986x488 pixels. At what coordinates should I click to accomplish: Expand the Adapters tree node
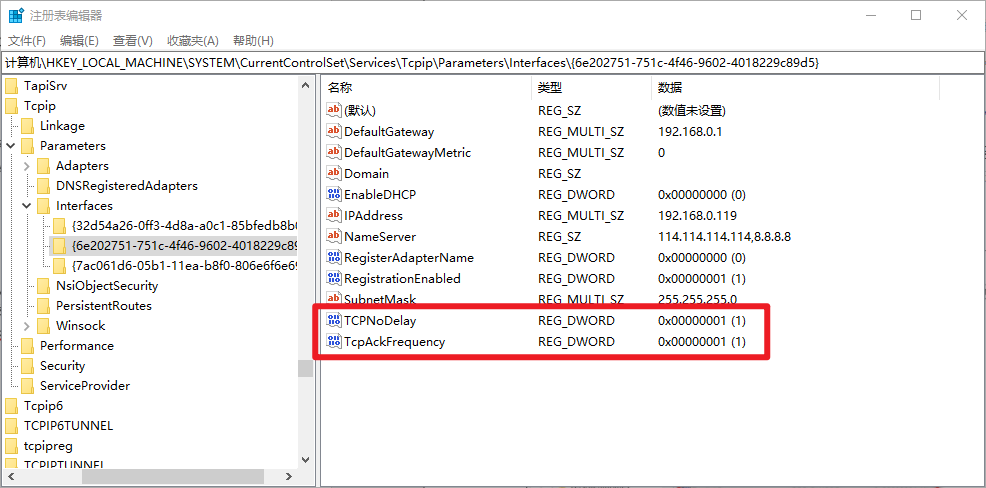(x=26, y=166)
